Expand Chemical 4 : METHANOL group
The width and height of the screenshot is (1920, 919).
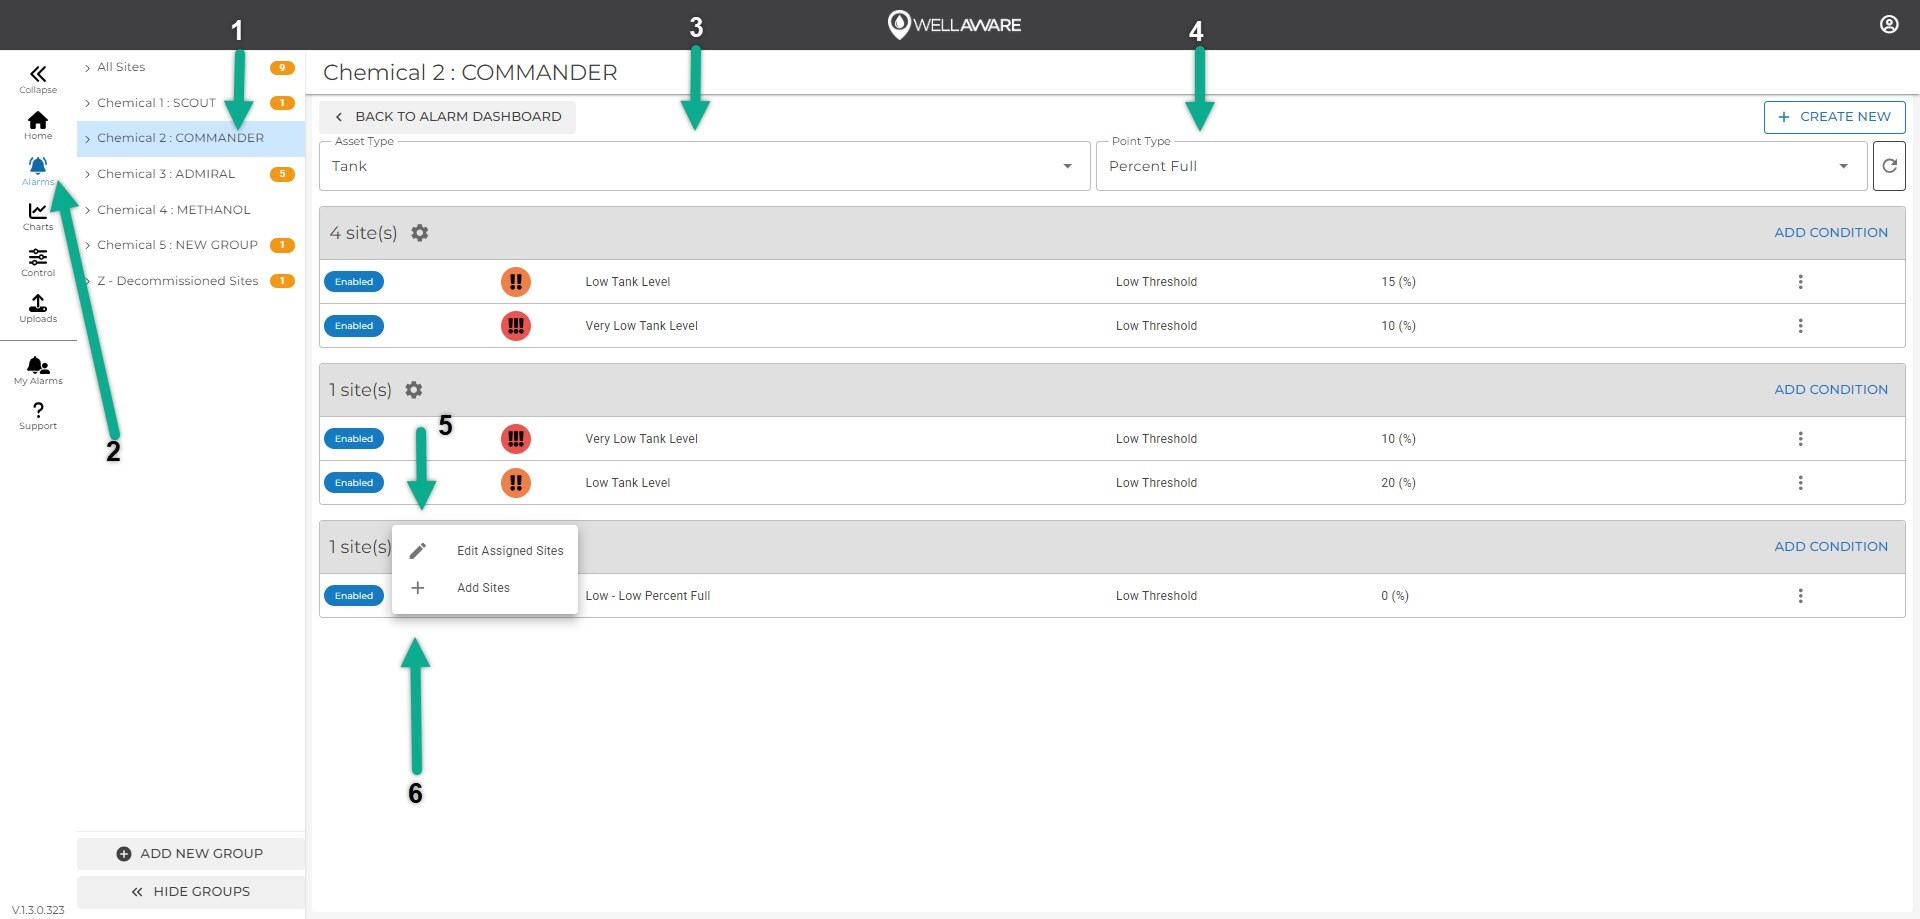[x=87, y=210]
